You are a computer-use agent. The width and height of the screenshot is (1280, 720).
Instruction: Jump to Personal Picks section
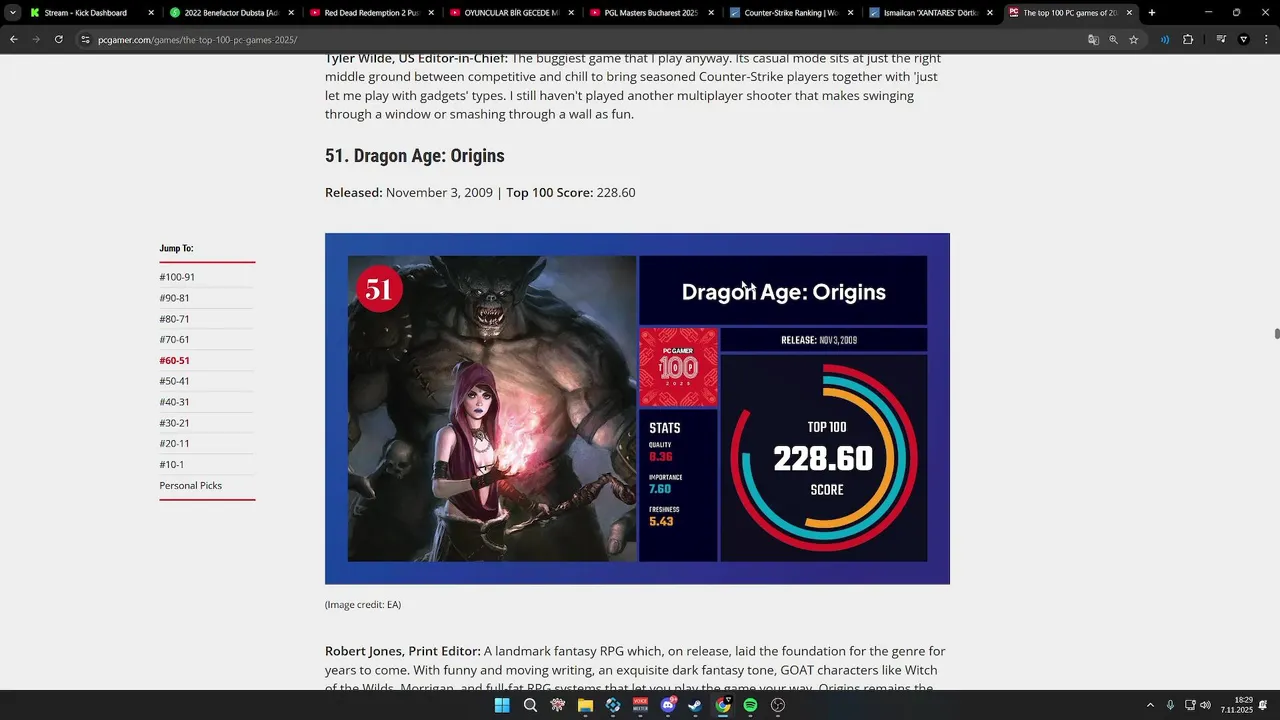(190, 486)
